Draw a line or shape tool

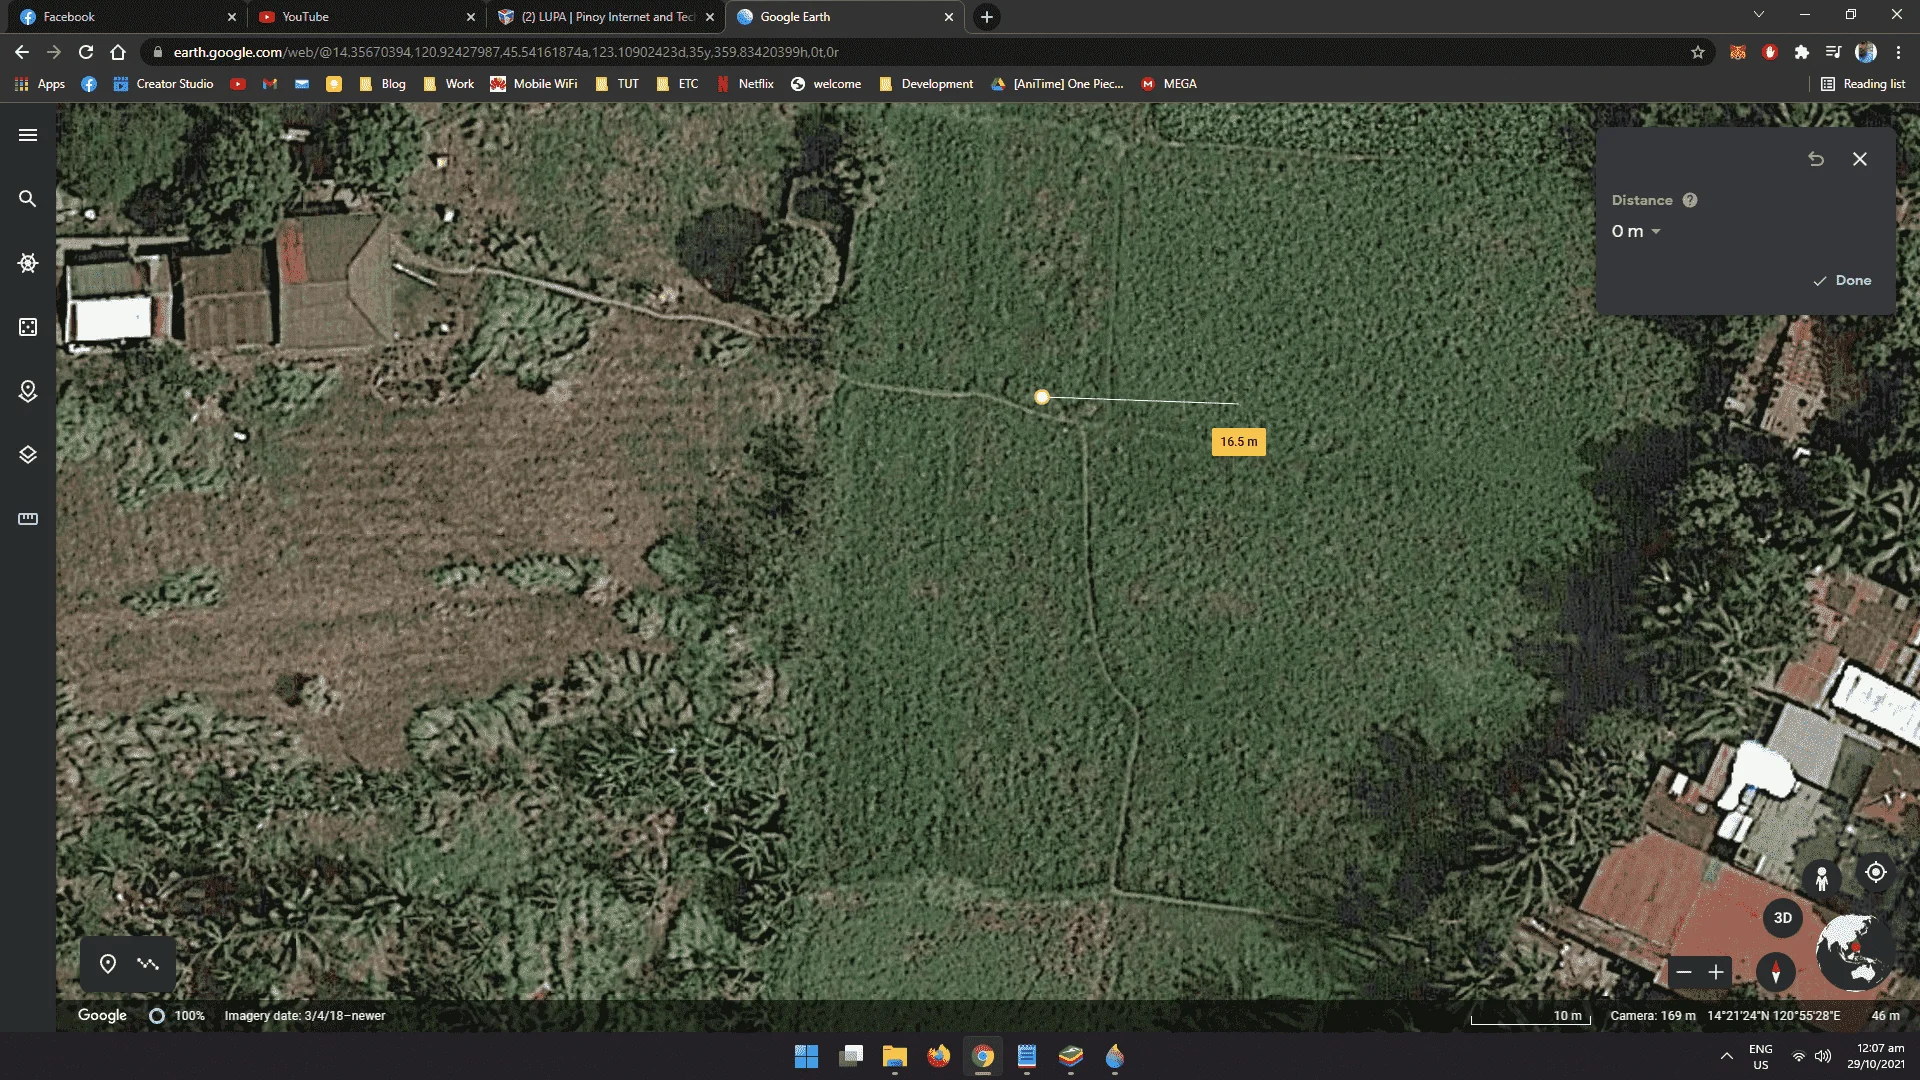pyautogui.click(x=148, y=964)
